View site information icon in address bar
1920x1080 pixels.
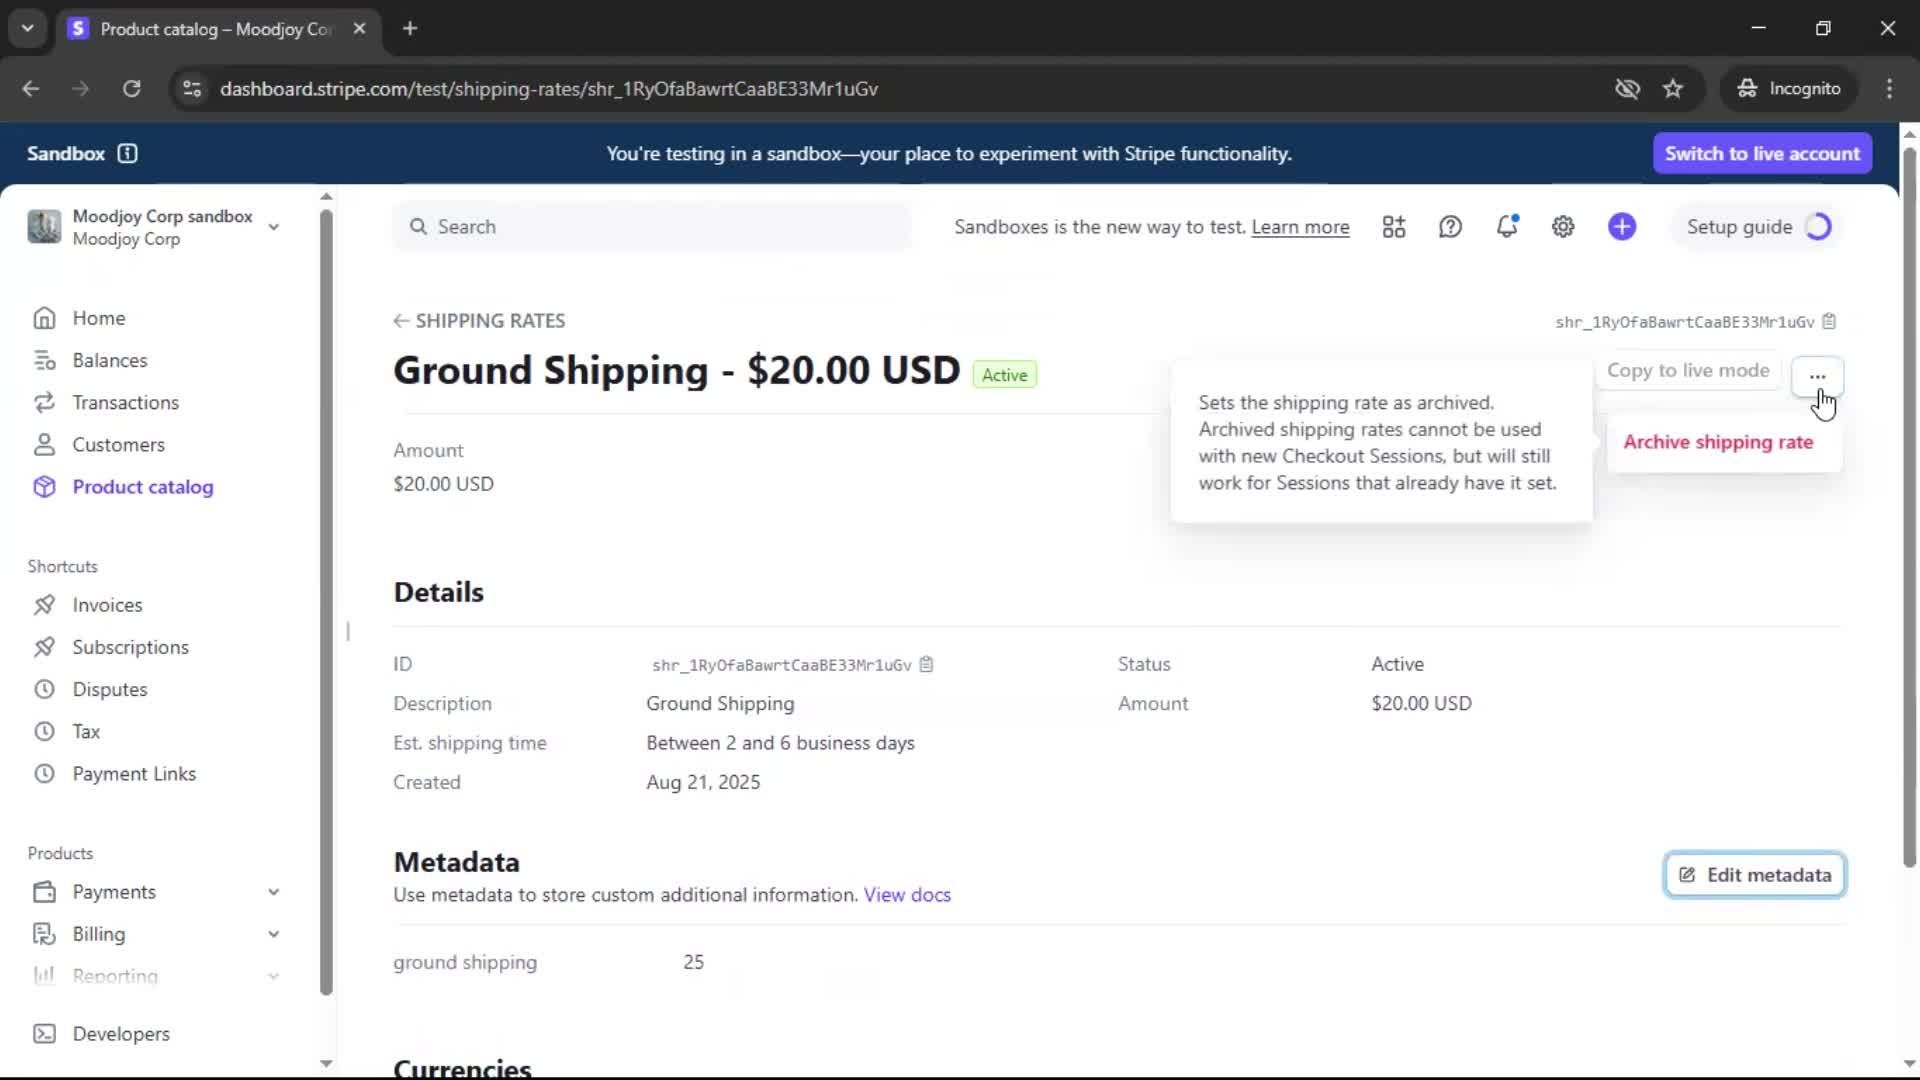[x=192, y=89]
